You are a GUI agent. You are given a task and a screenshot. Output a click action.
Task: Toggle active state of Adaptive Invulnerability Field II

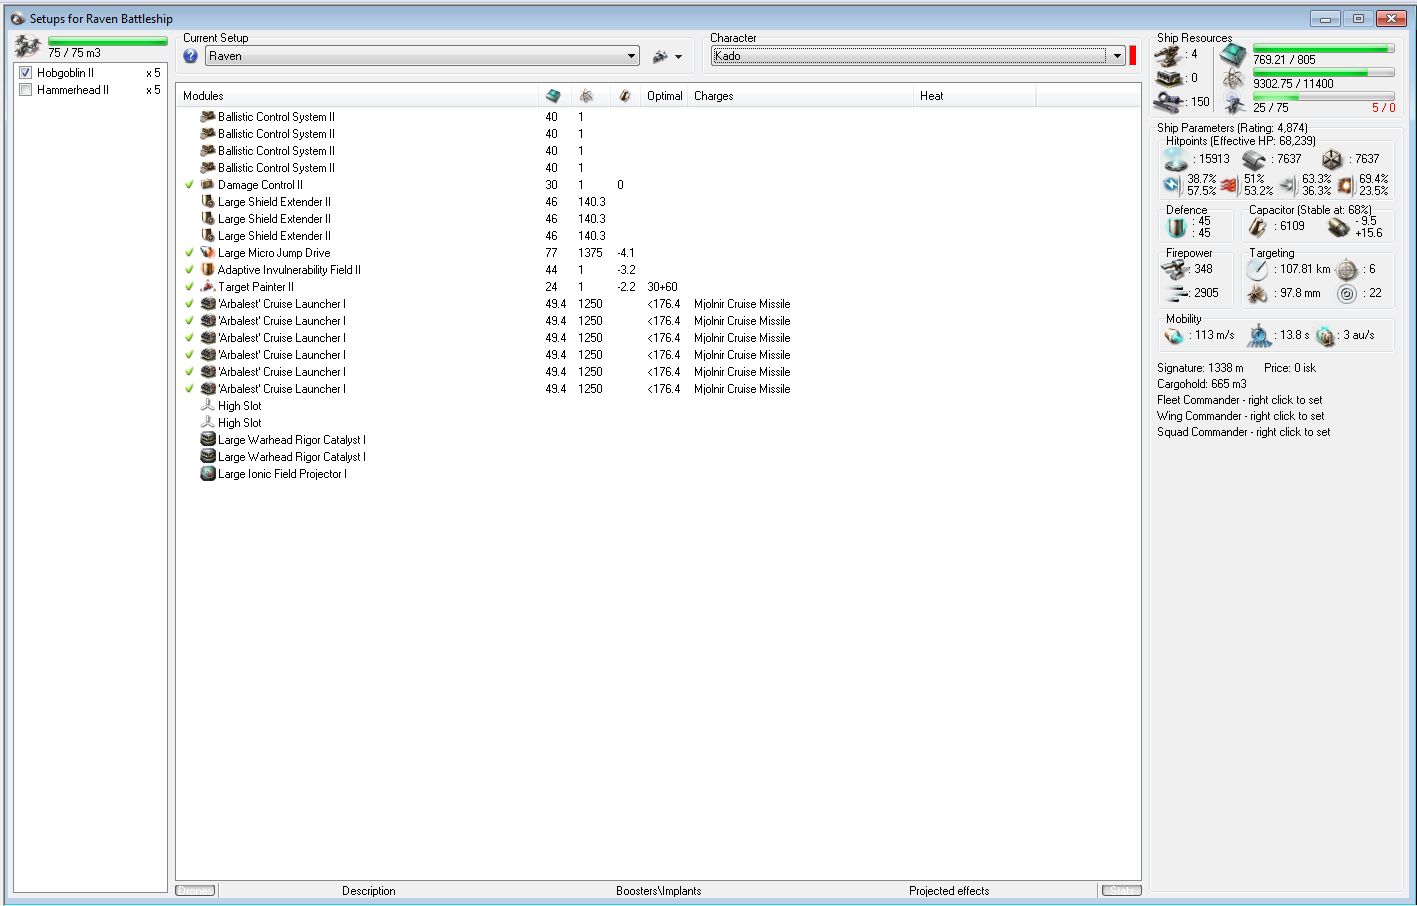coord(189,270)
